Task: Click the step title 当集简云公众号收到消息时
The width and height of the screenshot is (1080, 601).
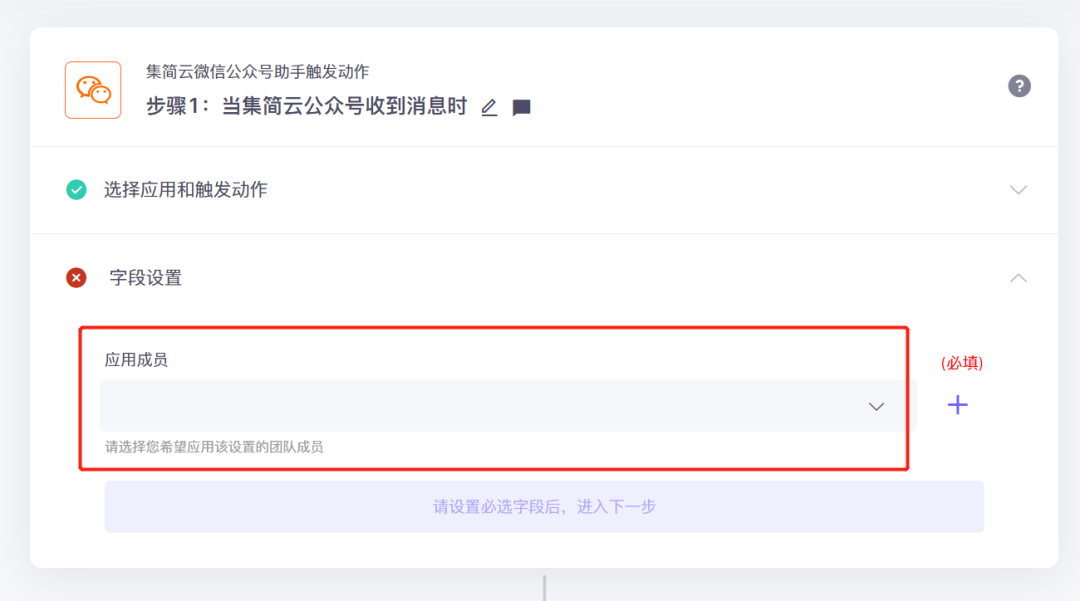Action: [x=344, y=106]
